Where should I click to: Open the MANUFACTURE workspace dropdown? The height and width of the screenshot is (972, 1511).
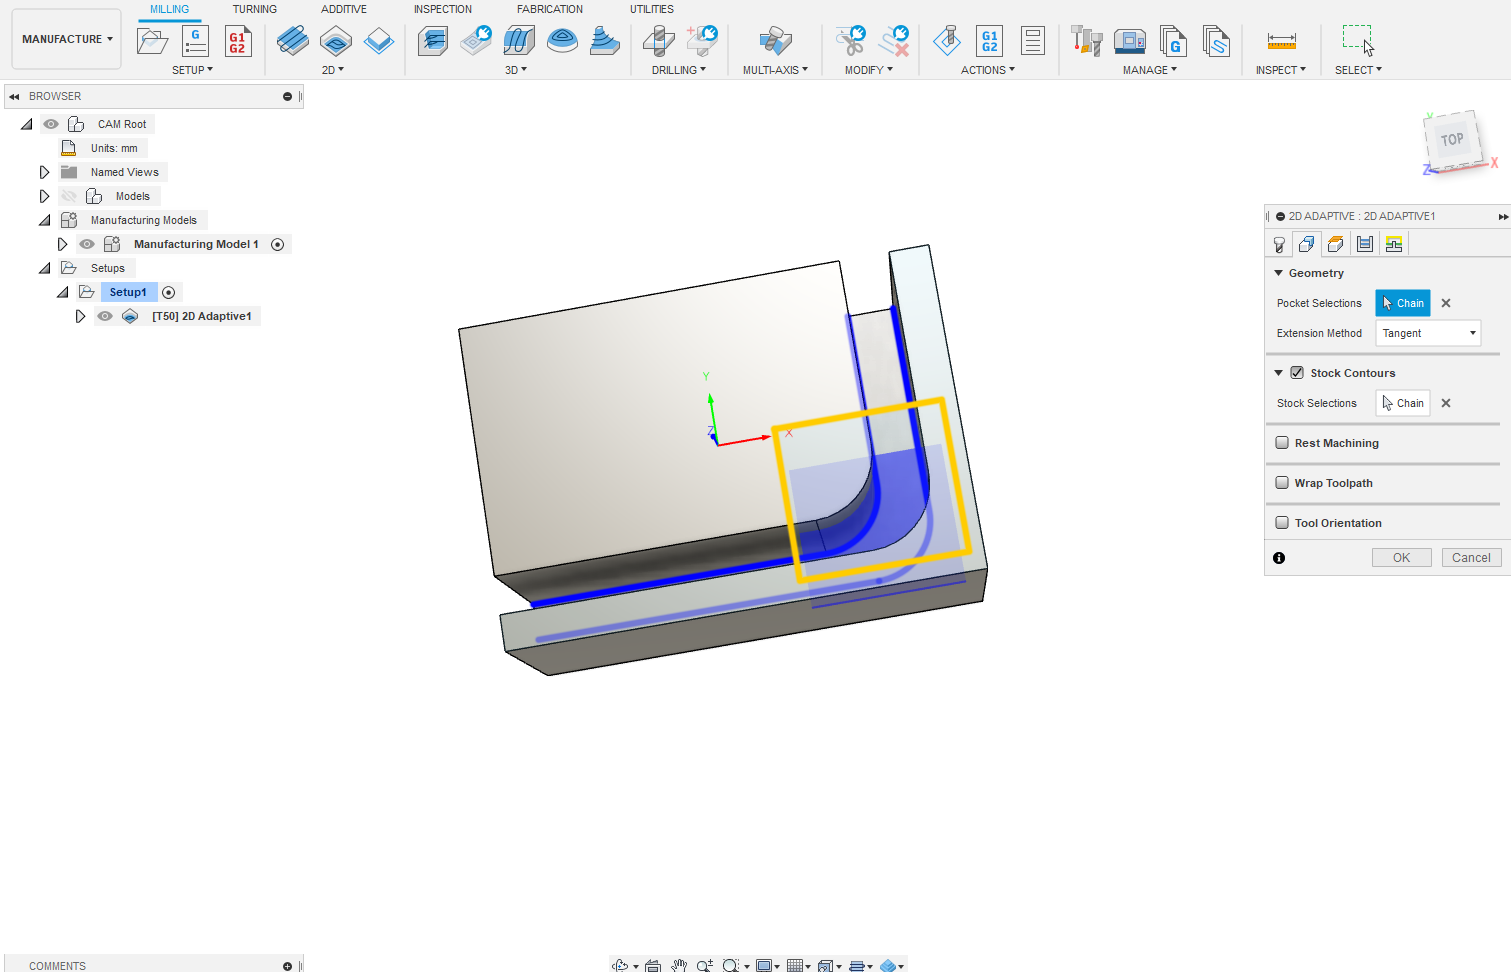pos(67,39)
